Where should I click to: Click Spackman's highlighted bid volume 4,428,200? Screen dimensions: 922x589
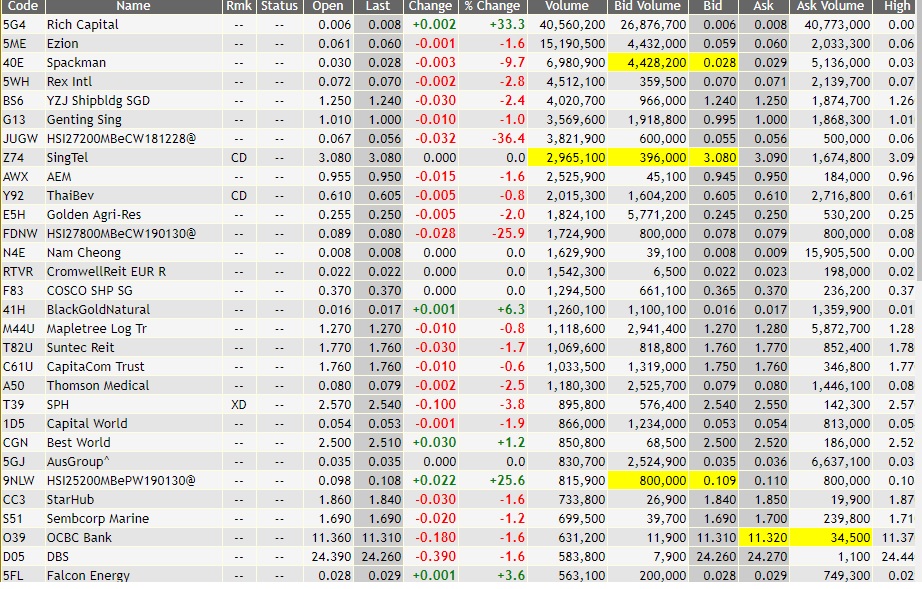656,62
